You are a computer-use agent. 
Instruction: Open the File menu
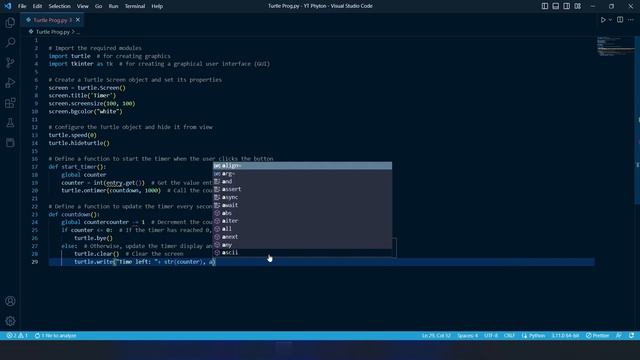tap(22, 6)
